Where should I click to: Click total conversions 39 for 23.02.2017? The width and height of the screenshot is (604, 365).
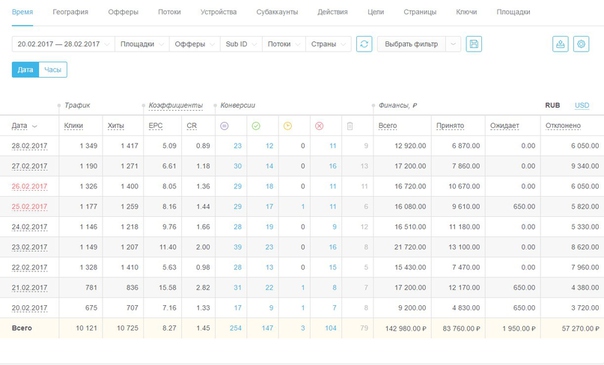(x=238, y=247)
